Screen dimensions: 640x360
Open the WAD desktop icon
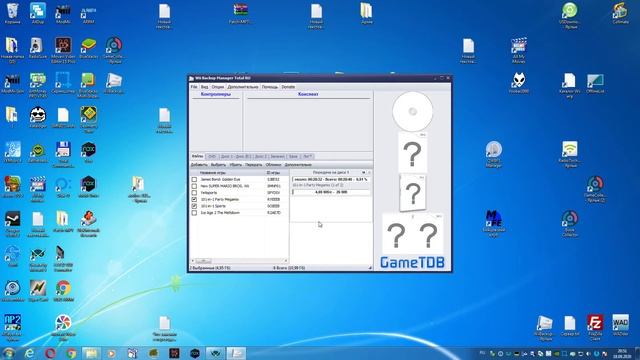[x=620, y=325]
